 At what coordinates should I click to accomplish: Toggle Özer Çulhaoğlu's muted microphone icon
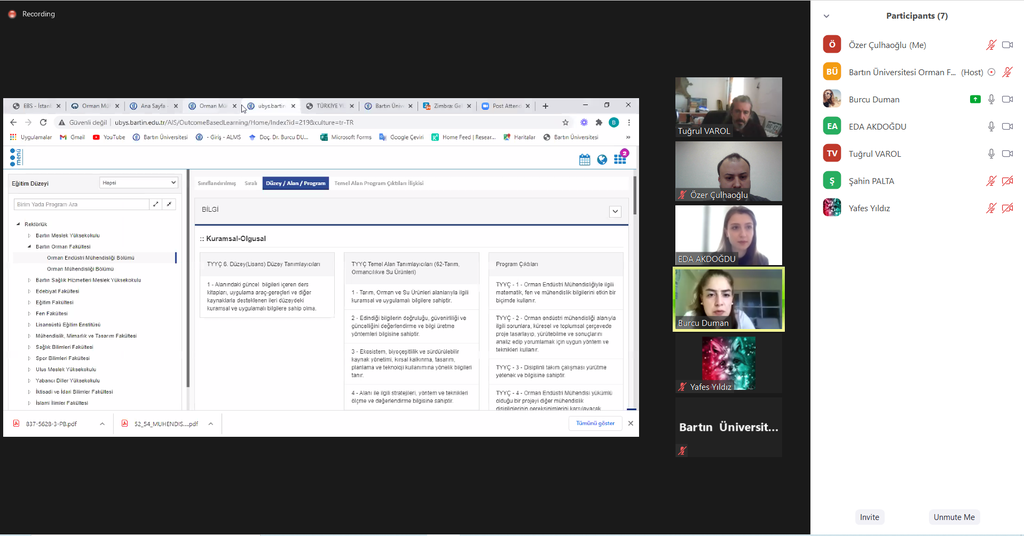pos(991,45)
